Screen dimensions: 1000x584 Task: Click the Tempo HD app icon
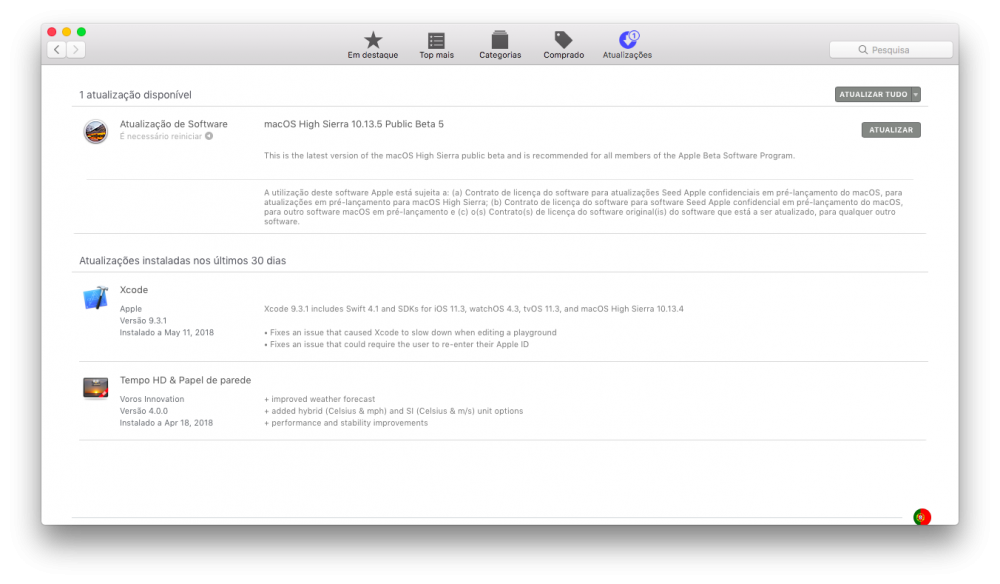pyautogui.click(x=96, y=388)
